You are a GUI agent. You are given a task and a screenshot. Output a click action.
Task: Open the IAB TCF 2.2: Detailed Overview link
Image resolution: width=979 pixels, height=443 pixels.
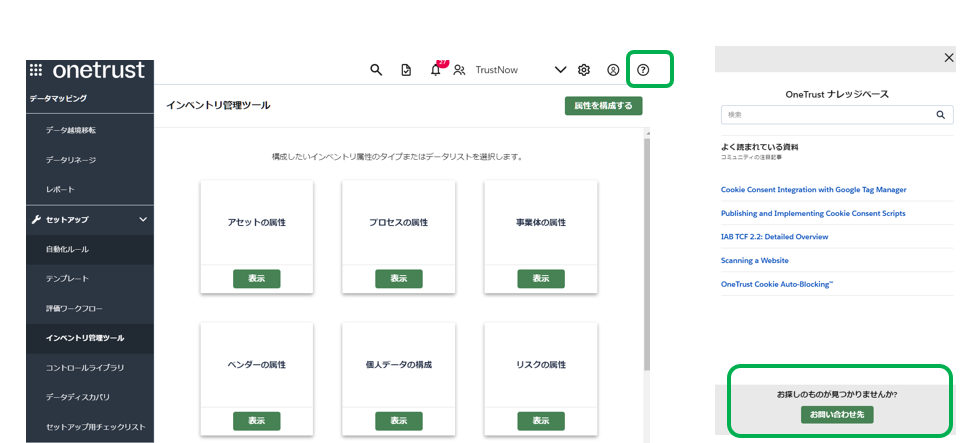774,237
